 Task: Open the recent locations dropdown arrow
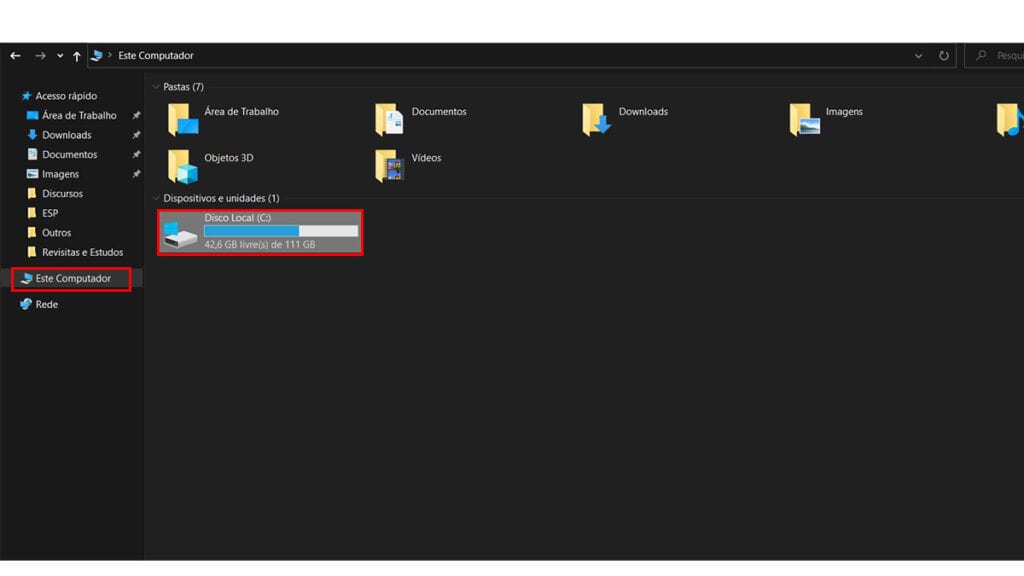click(60, 56)
